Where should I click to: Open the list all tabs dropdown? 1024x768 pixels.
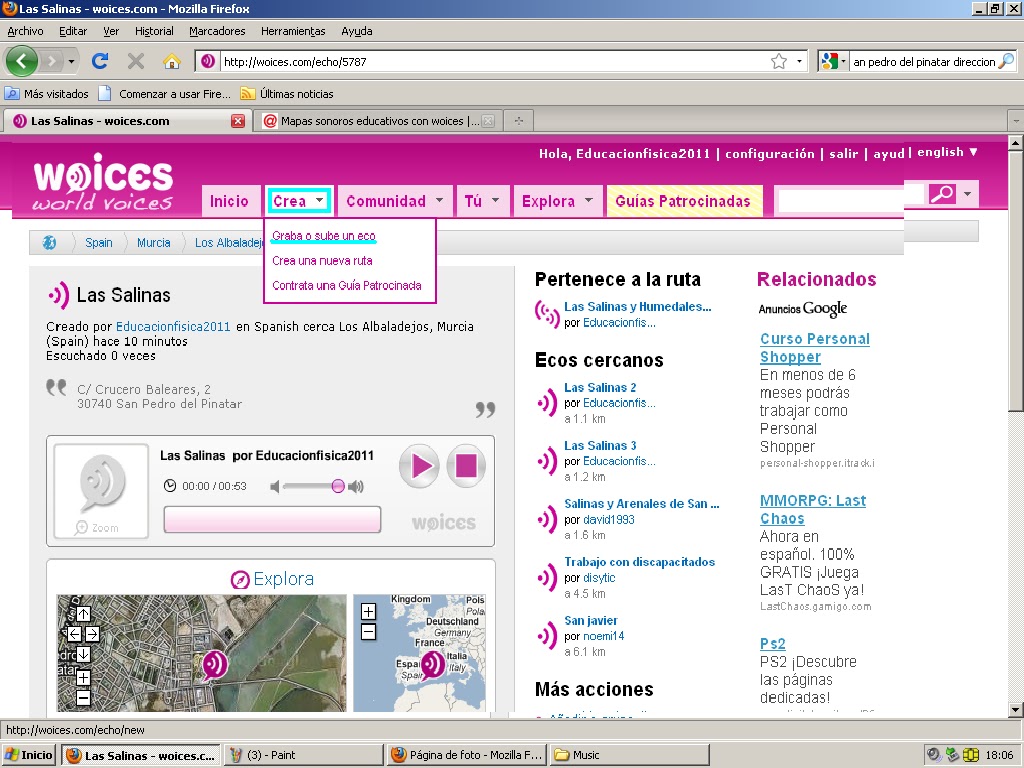(x=1016, y=121)
